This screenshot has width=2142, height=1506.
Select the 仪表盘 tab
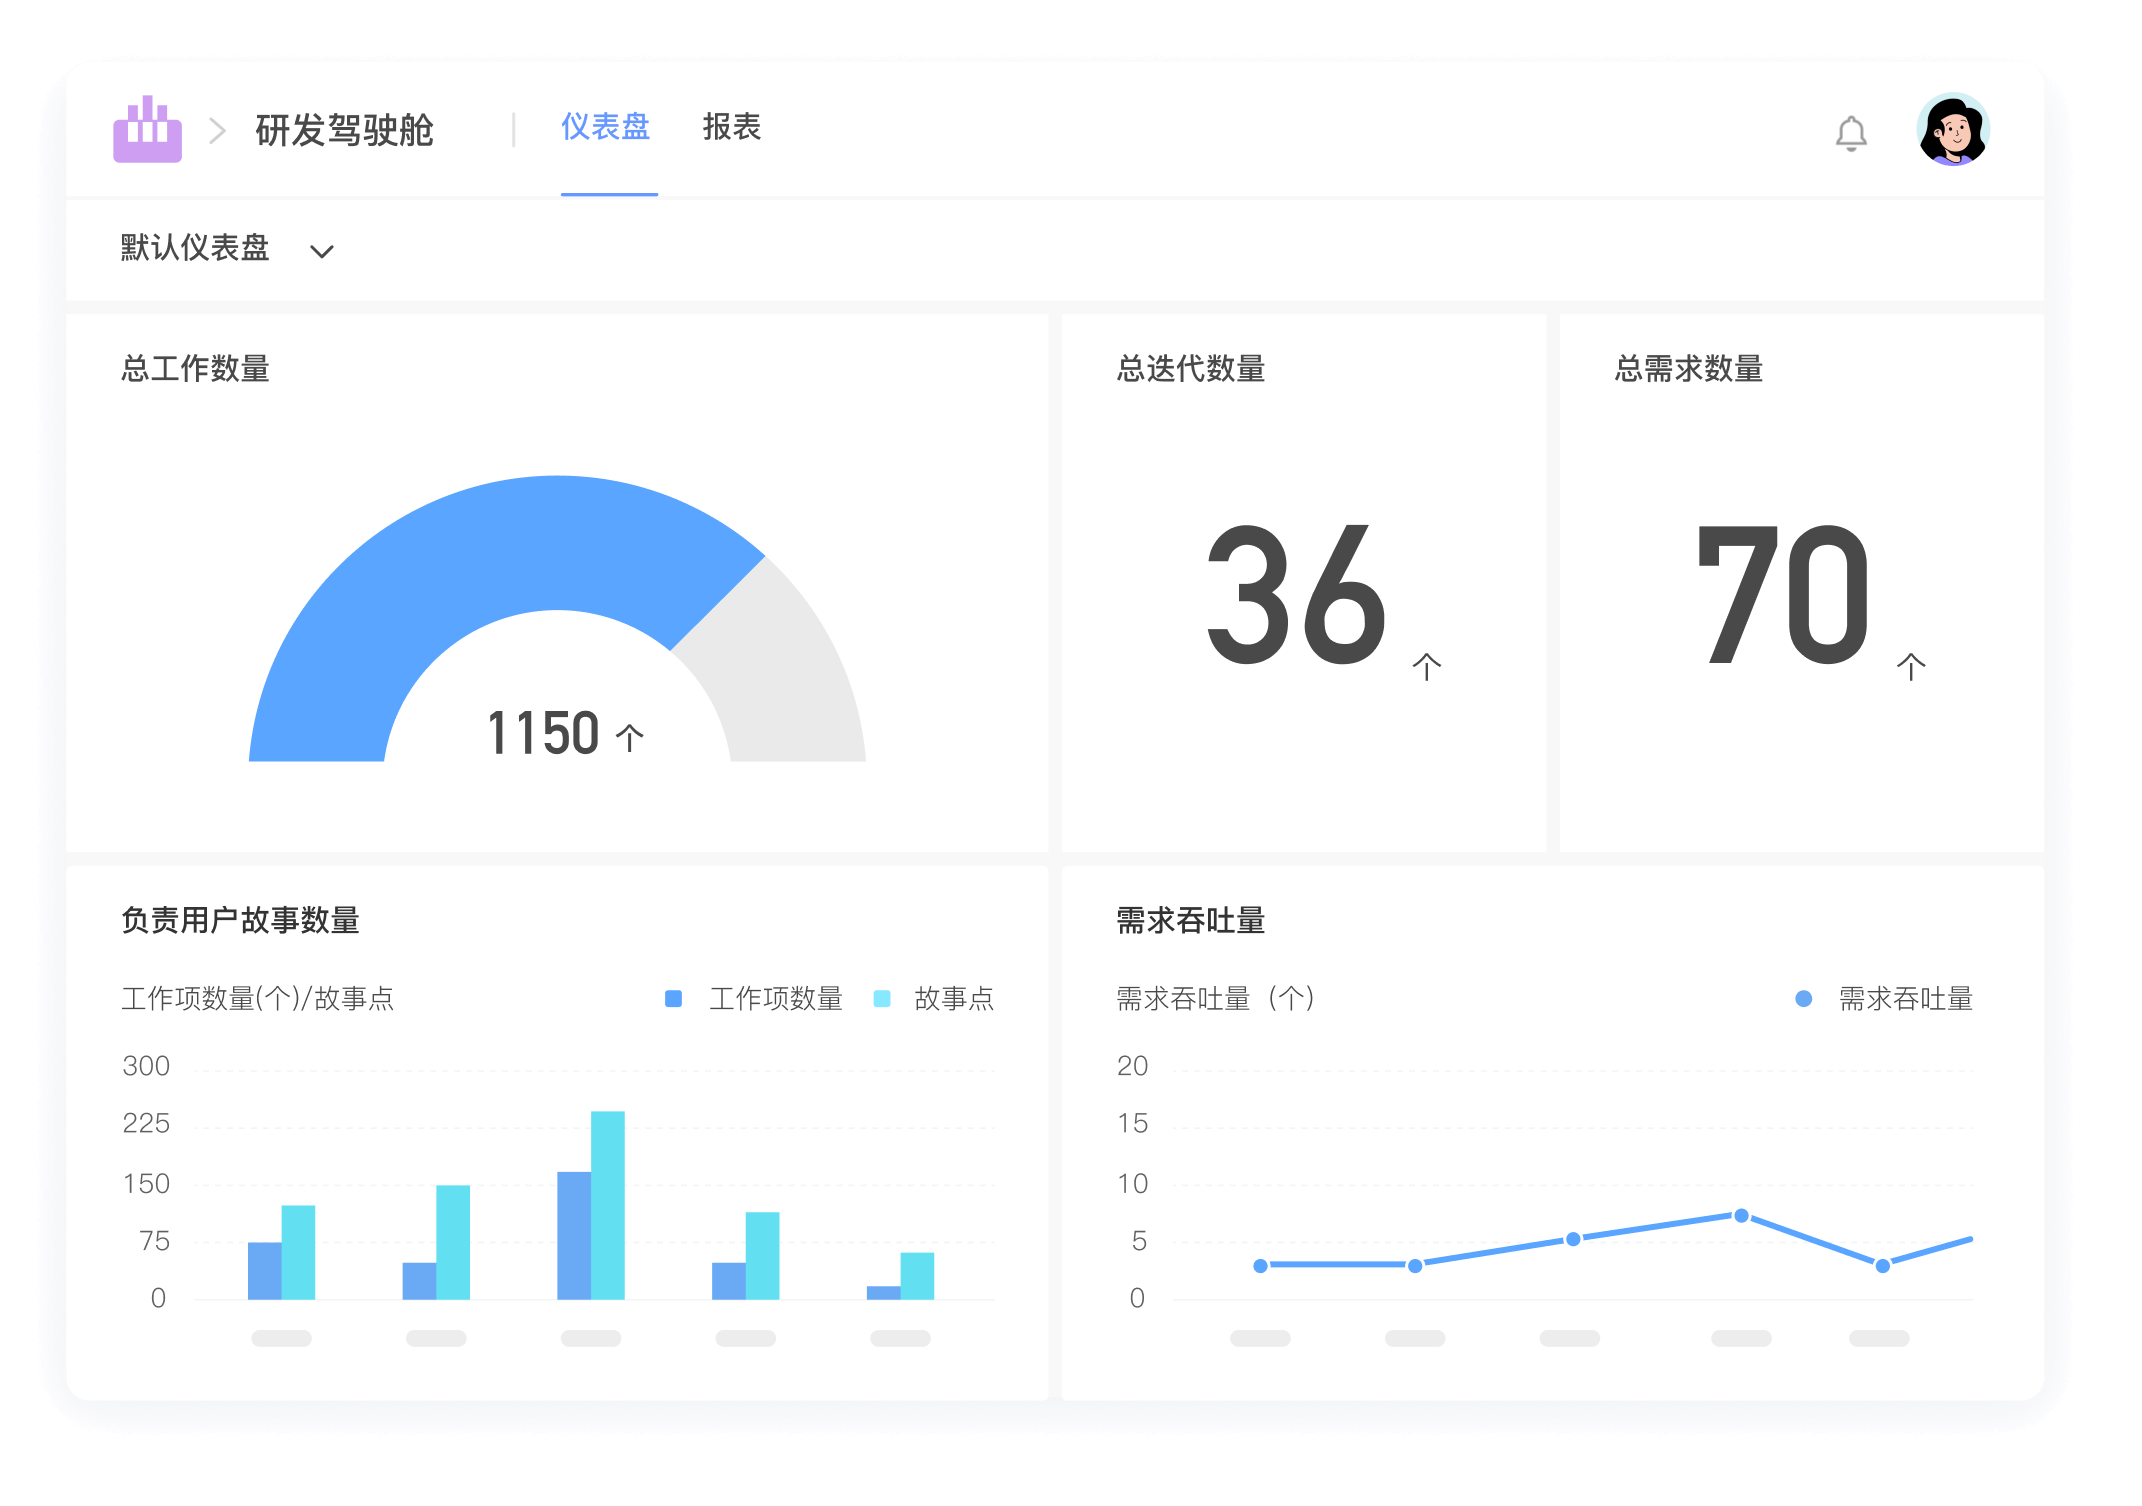point(608,128)
